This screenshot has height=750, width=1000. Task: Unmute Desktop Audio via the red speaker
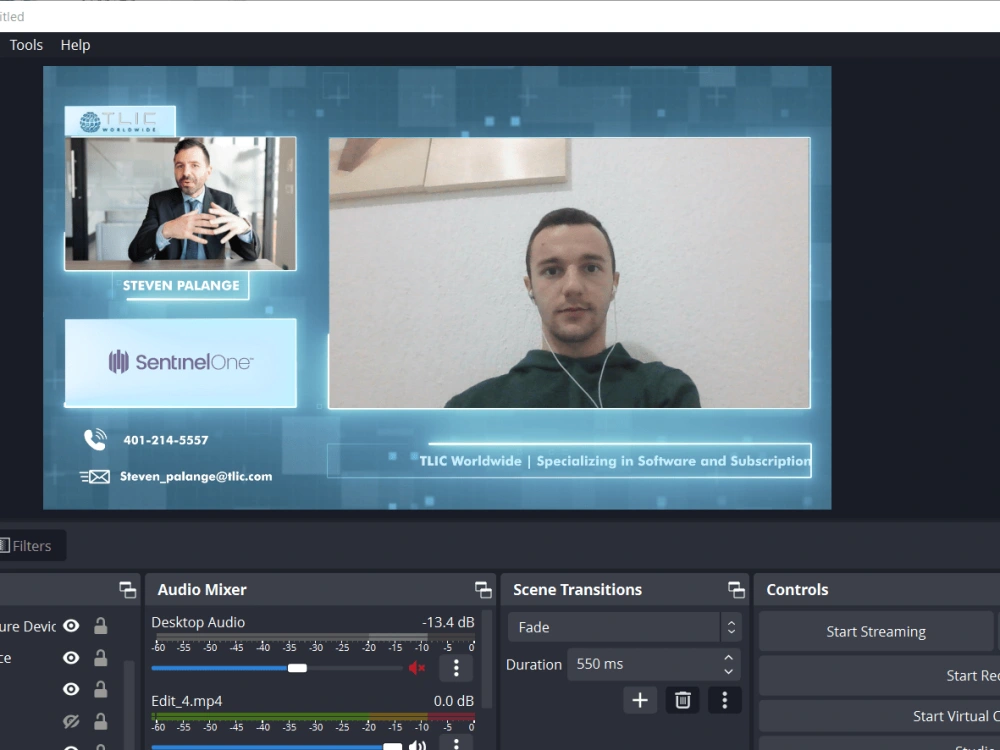click(x=417, y=668)
